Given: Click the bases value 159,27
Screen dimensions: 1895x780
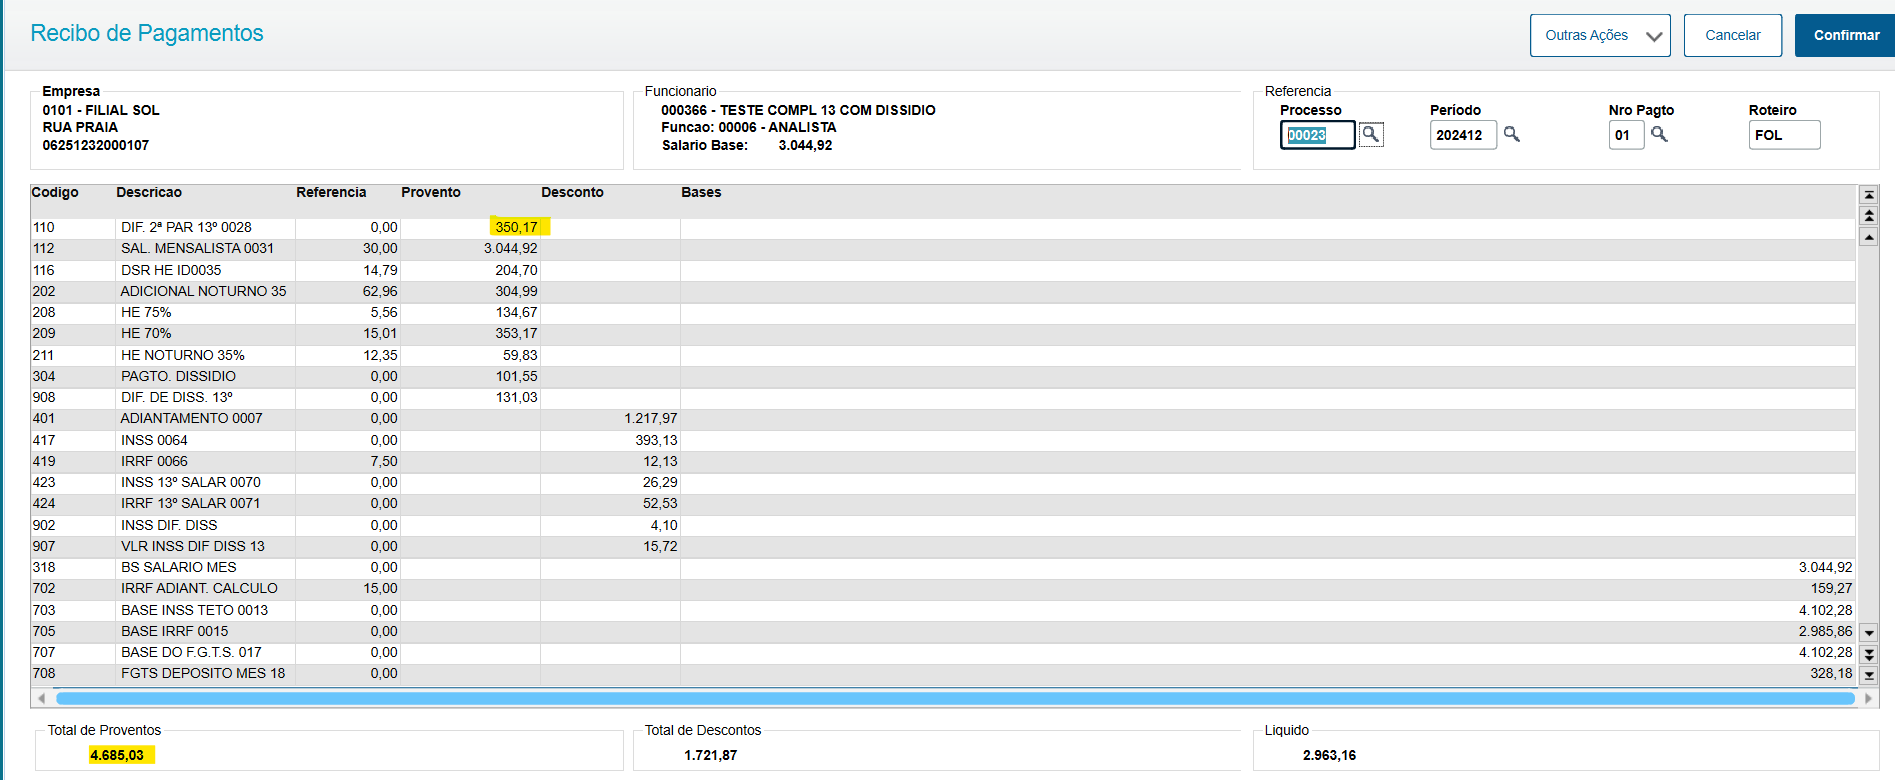Looking at the screenshot, I should click(x=1831, y=588).
